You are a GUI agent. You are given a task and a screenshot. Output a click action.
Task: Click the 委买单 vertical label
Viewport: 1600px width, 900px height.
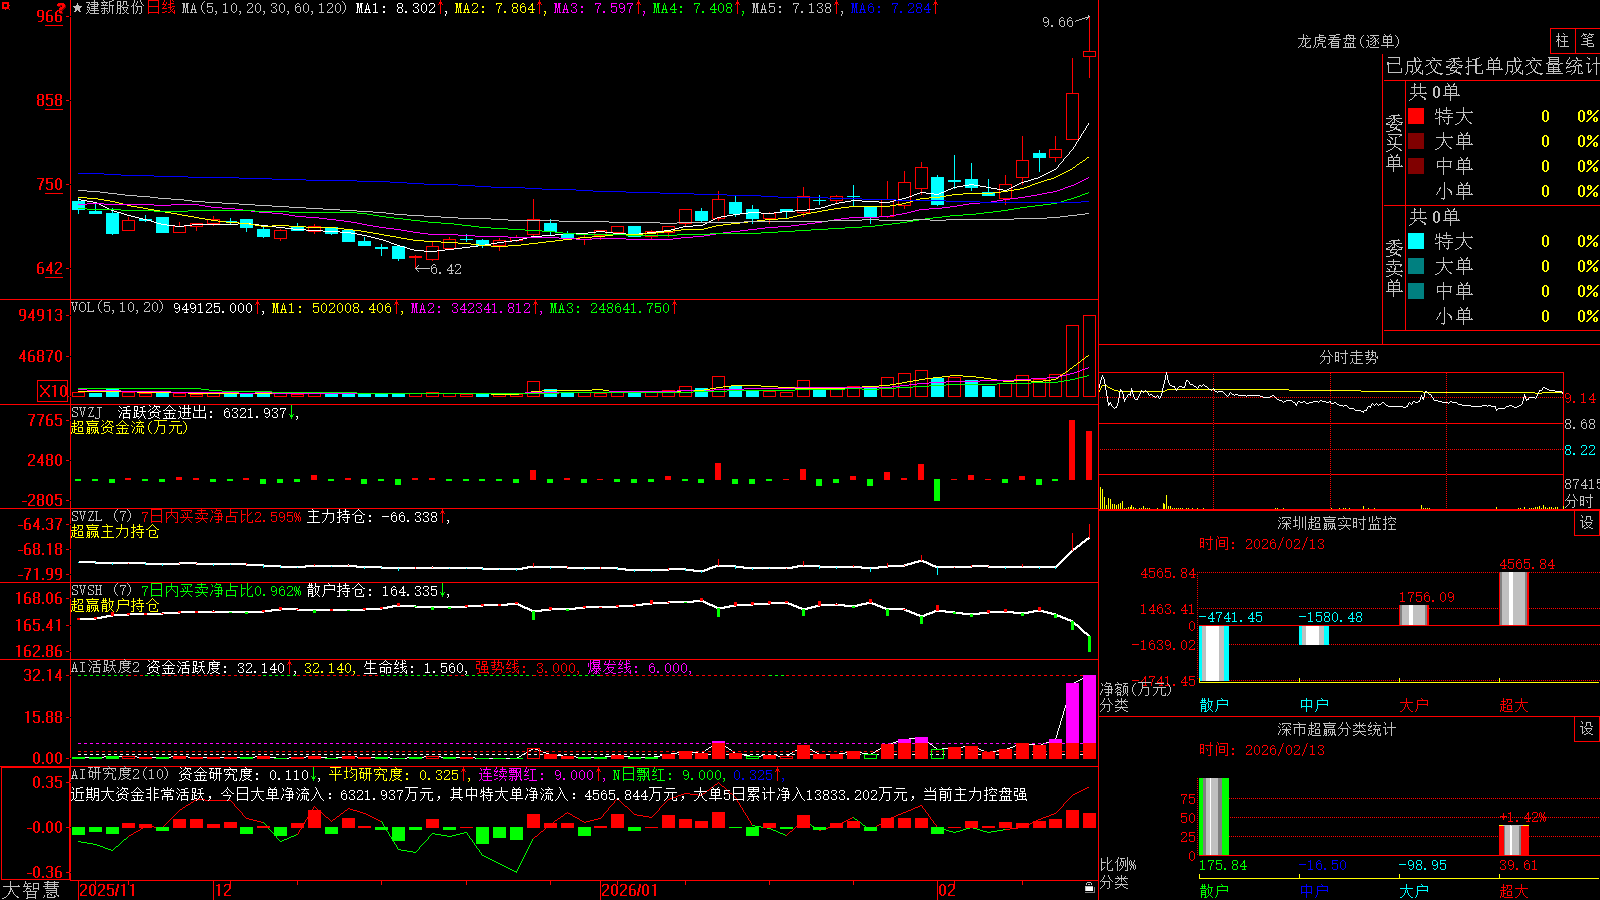1394,141
